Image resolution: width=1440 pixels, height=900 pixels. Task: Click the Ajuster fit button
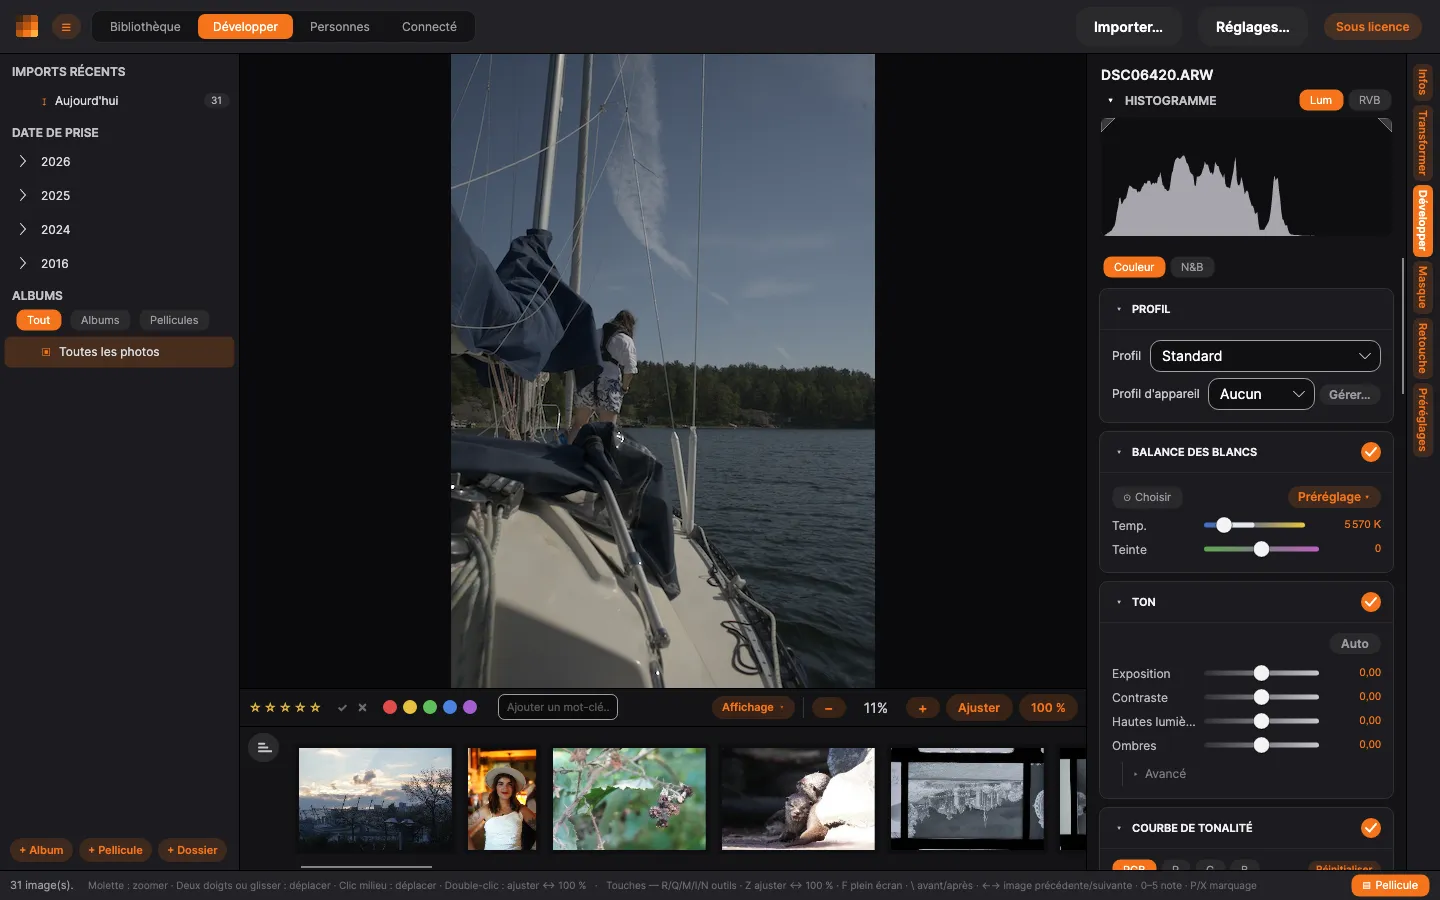[979, 708]
